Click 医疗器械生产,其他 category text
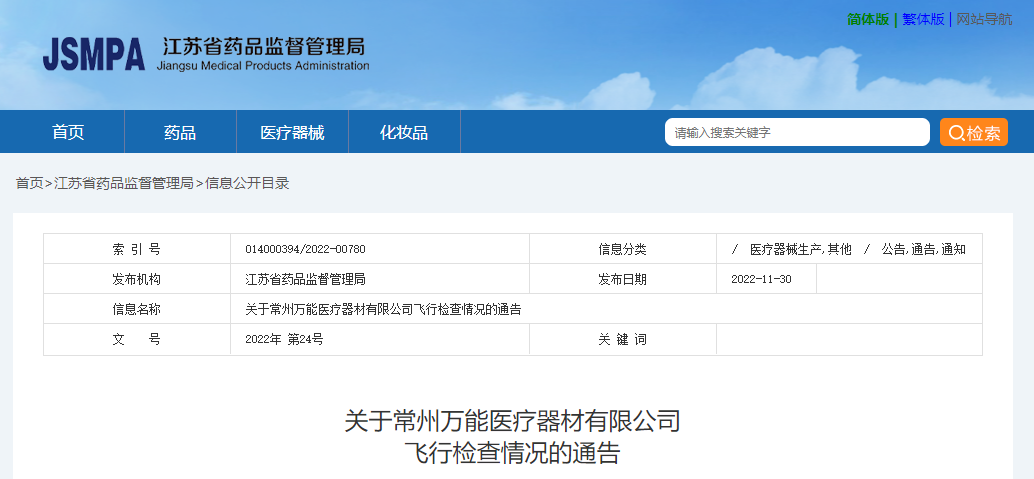The width and height of the screenshot is (1034, 479). [801, 249]
